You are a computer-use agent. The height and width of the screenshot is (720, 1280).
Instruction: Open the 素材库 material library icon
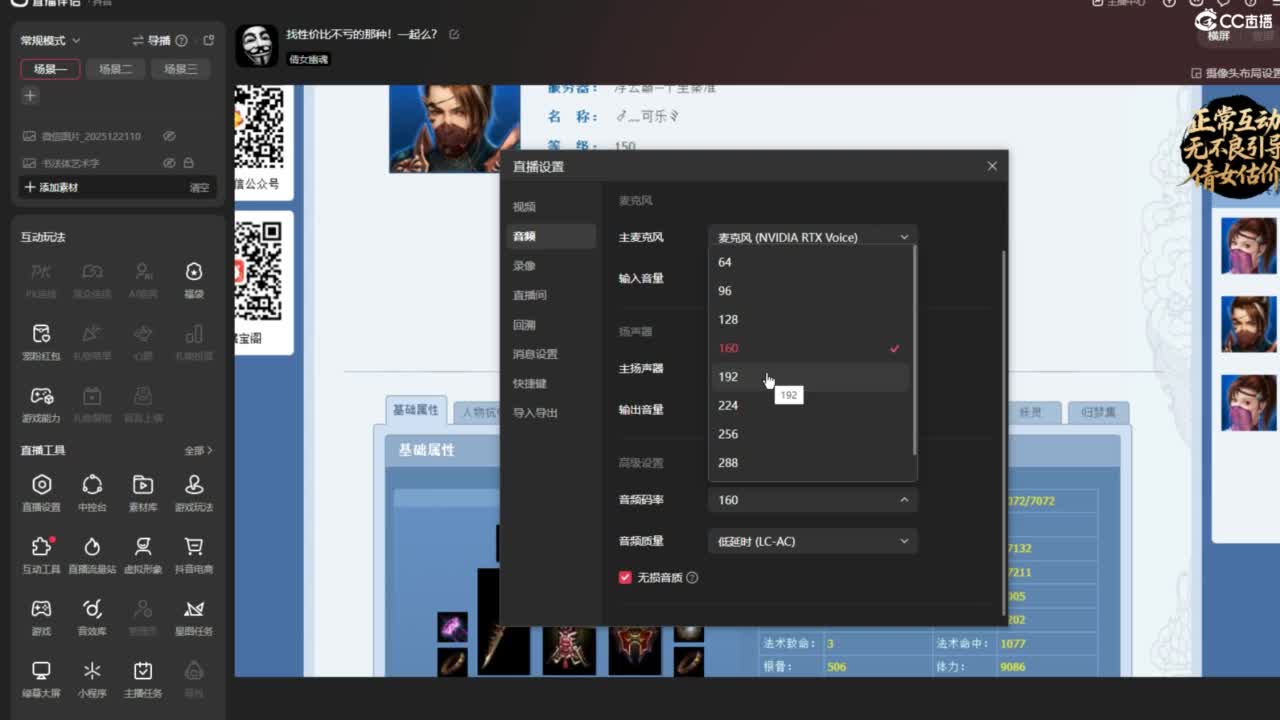point(143,492)
